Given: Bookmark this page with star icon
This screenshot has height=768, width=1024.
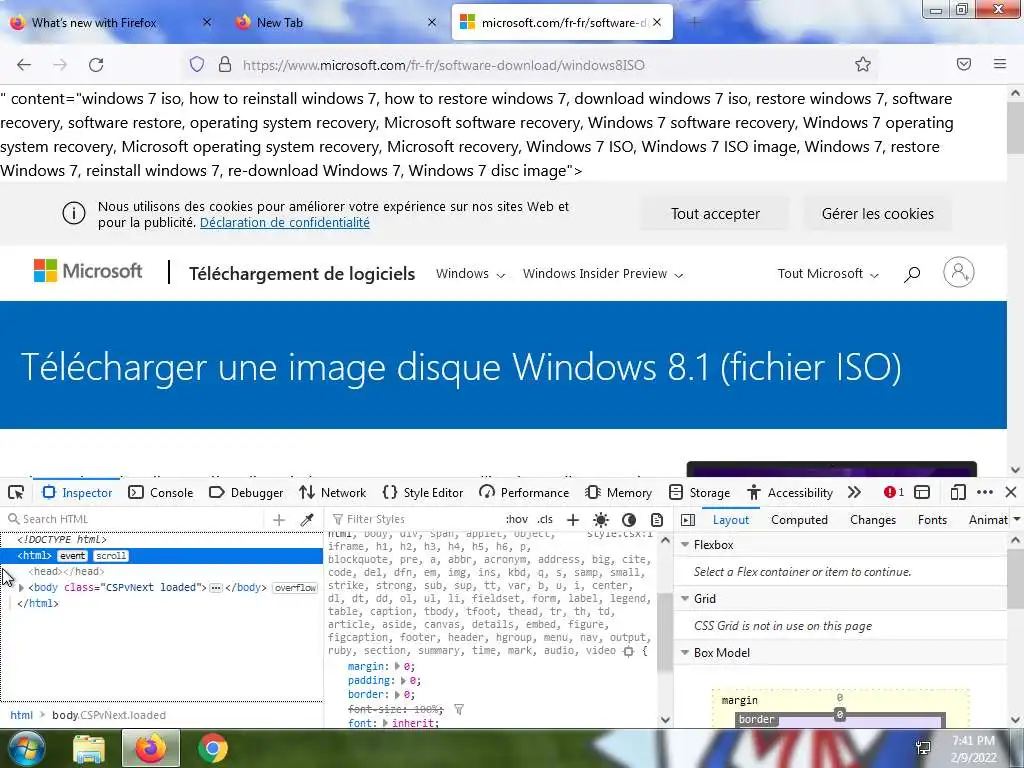Looking at the screenshot, I should pyautogui.click(x=863, y=64).
